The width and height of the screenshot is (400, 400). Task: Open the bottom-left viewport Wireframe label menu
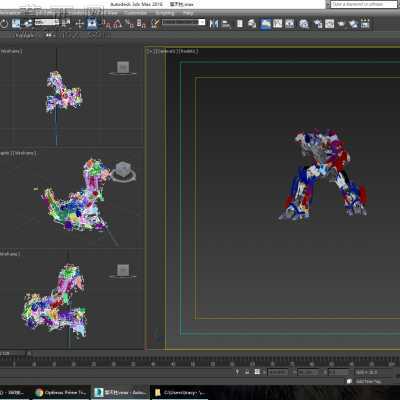pos(10,254)
